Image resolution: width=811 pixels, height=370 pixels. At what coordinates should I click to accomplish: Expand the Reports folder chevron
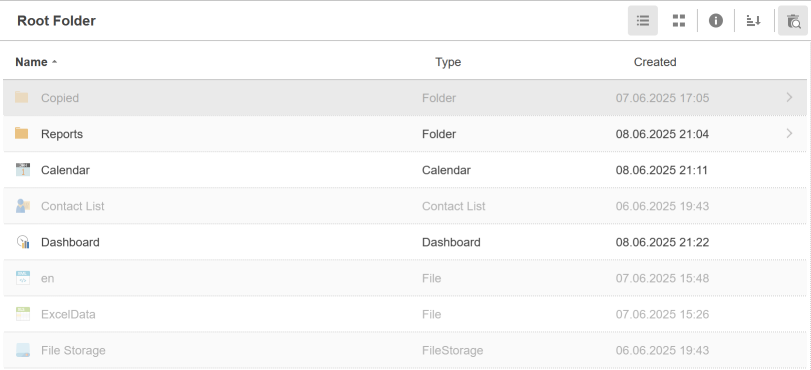click(x=789, y=134)
